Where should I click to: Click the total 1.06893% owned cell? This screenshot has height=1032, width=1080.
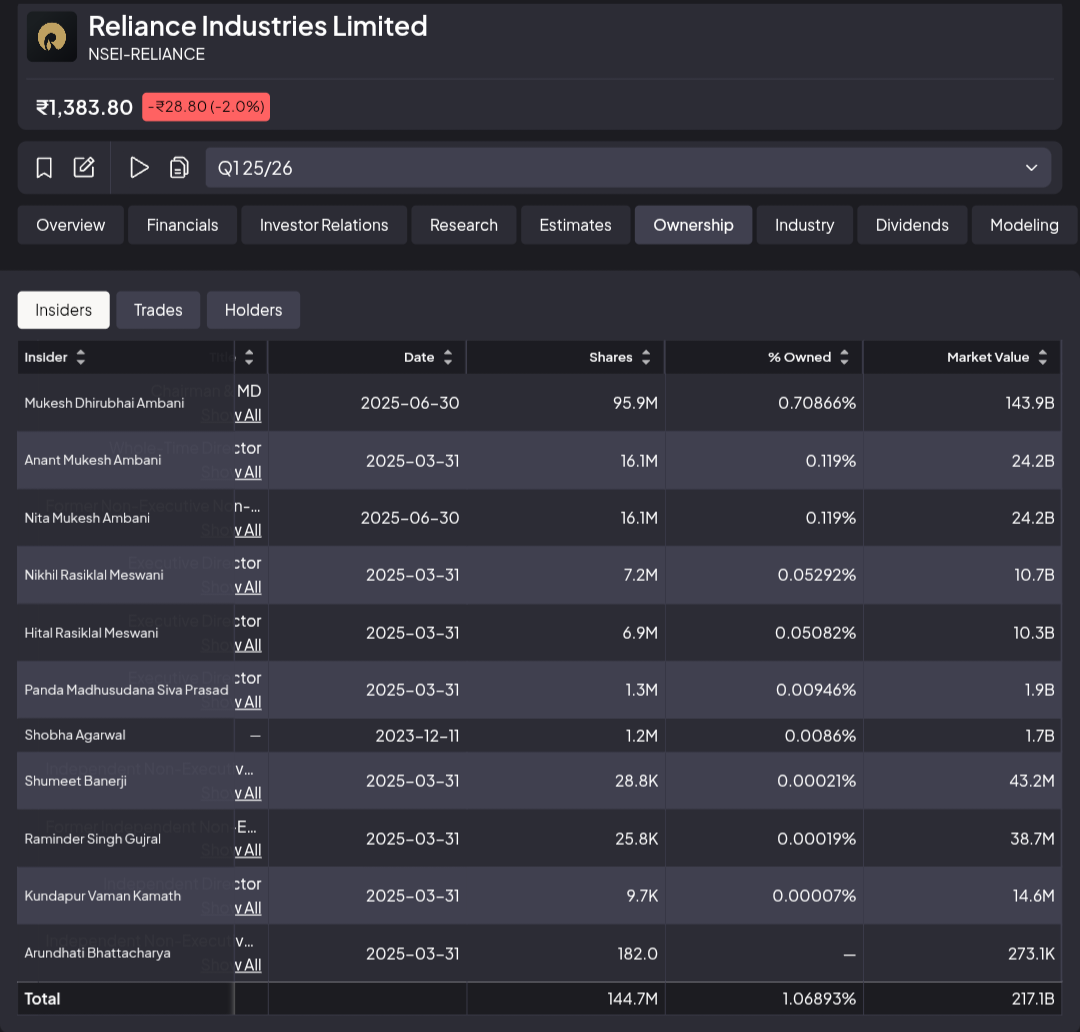pos(819,999)
